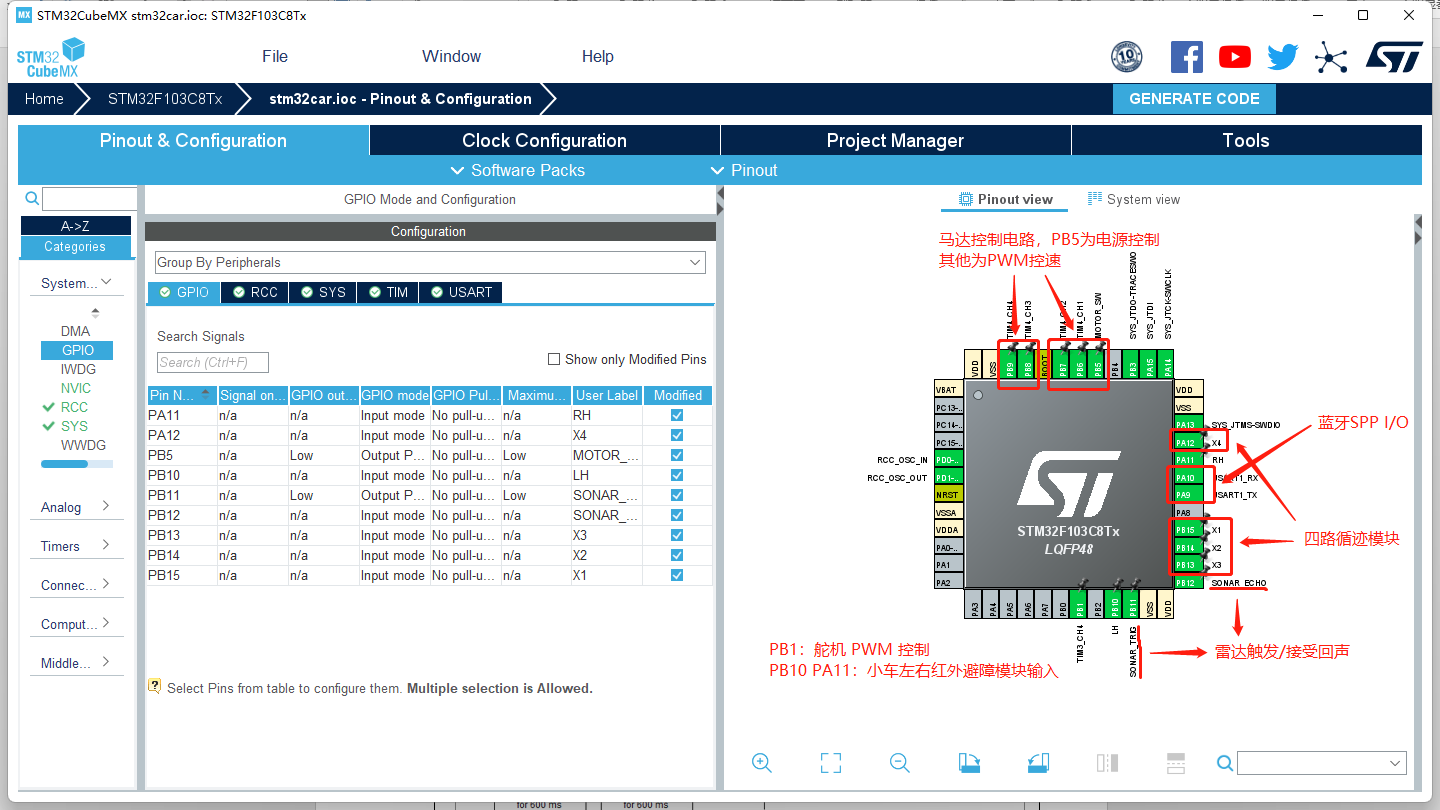The width and height of the screenshot is (1440, 810).
Task: Switch to System view
Action: [x=1133, y=199]
